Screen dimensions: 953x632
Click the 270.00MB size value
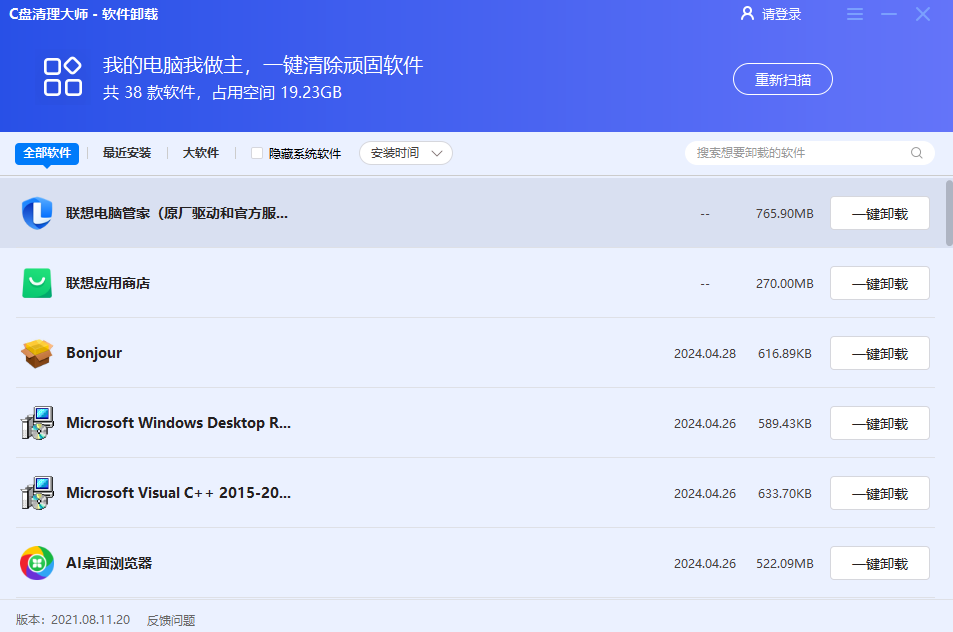coord(784,283)
